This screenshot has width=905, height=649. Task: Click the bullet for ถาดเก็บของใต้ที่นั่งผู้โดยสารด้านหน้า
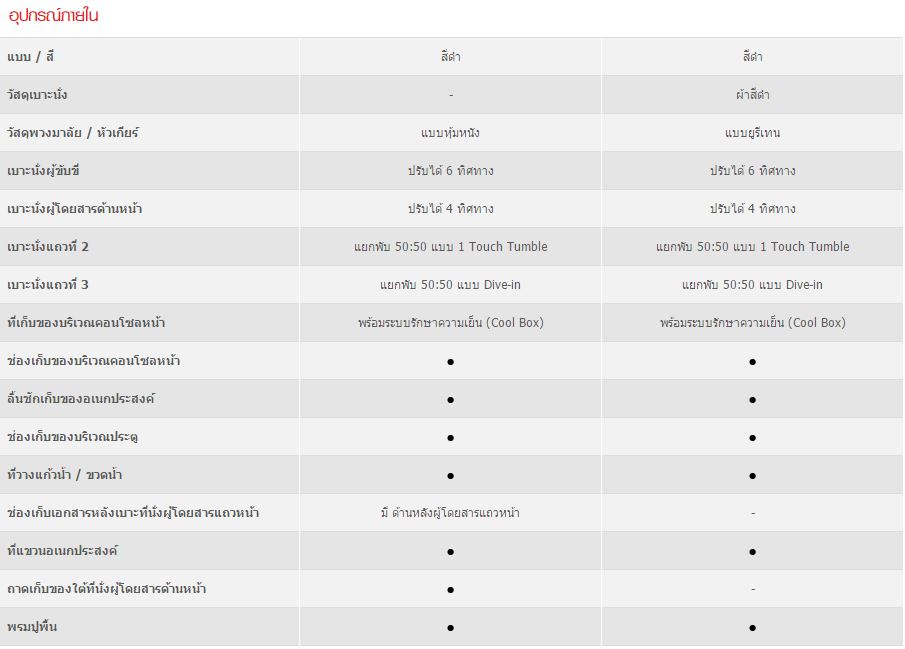(x=451, y=590)
